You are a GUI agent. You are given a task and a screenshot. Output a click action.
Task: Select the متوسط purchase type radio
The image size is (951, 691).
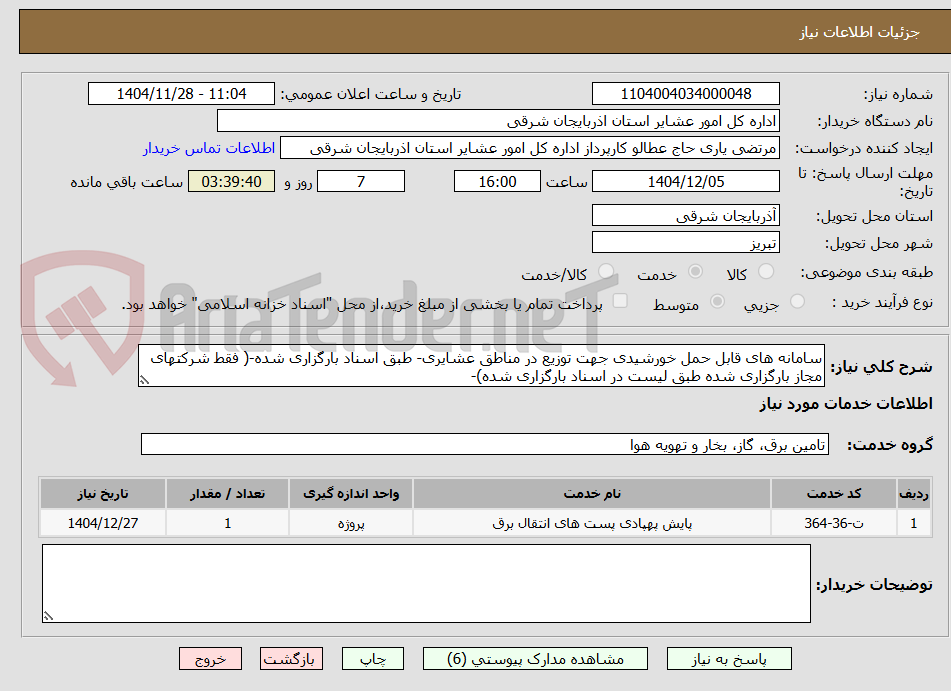(x=717, y=301)
